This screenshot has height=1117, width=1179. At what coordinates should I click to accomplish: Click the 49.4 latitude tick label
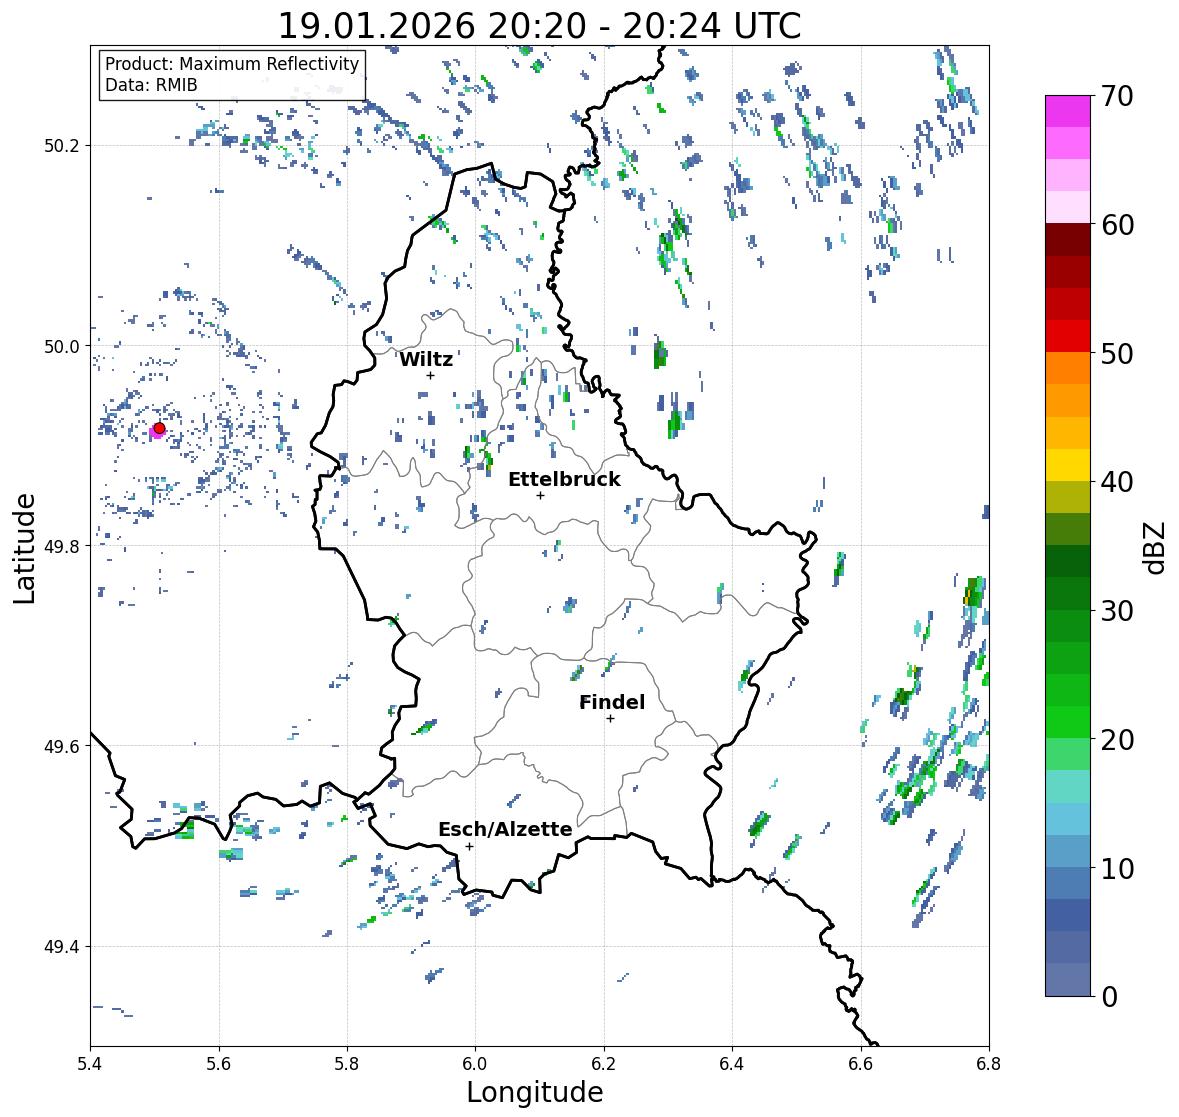pyautogui.click(x=62, y=947)
